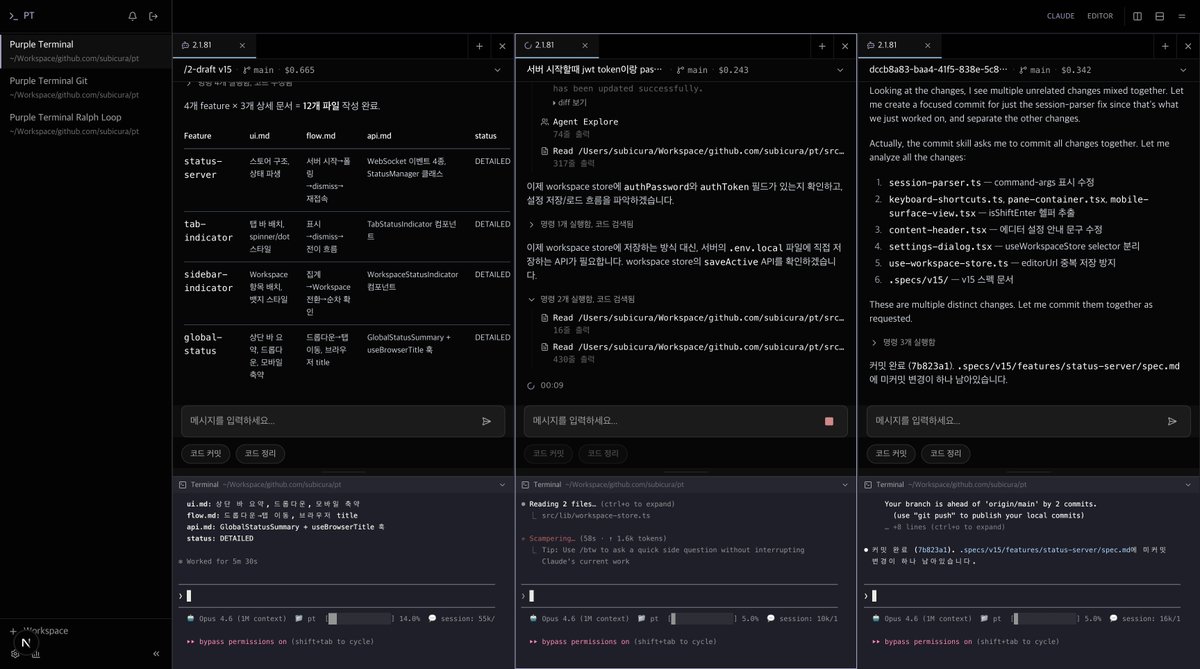Close the right pane with its X icon
Screen dimensions: 1200x669
tap(1188, 46)
